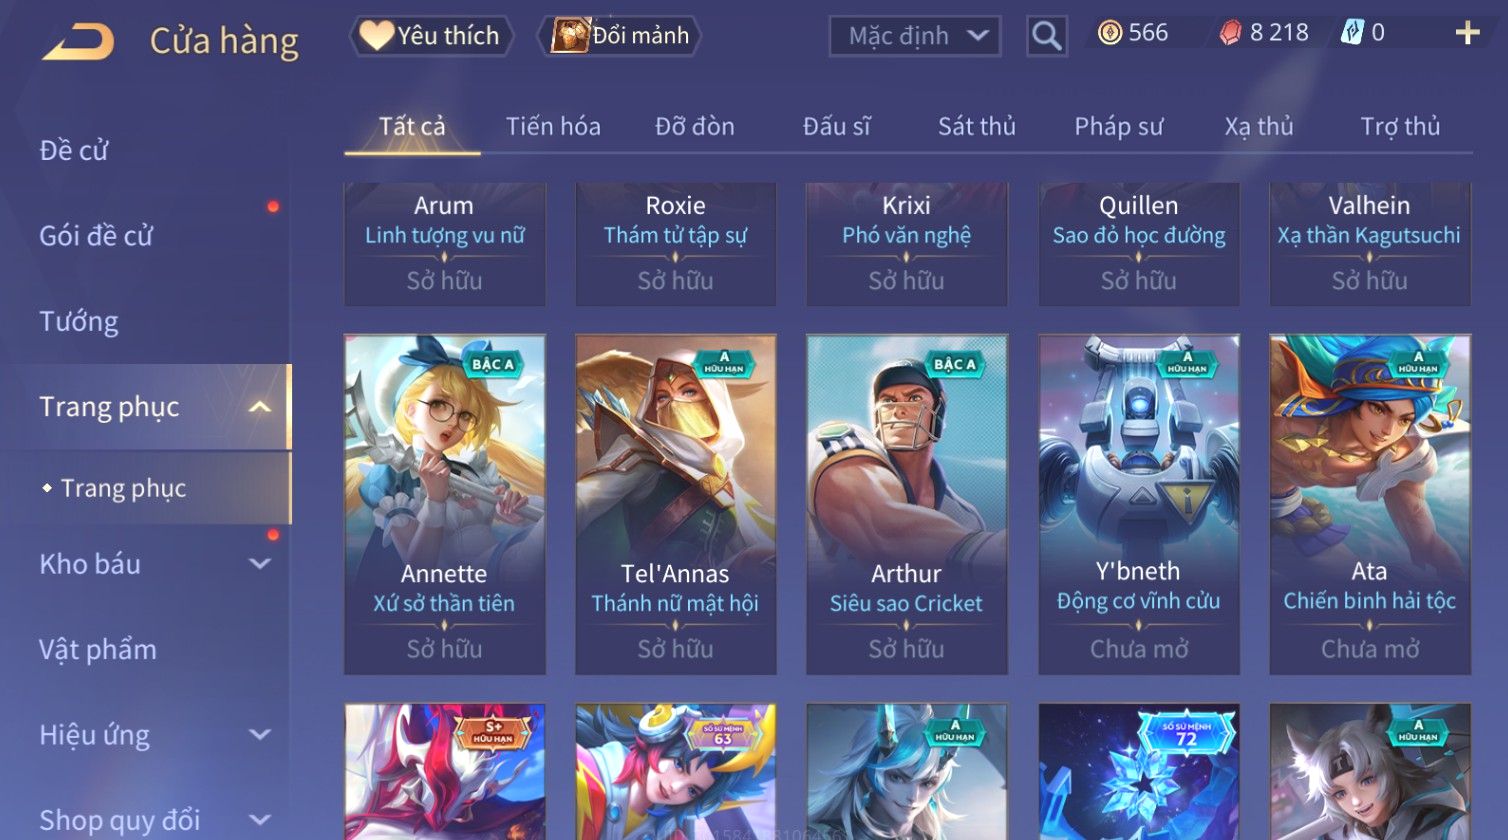Open Gói đề cử in sidebar
1508x840 pixels.
click(96, 236)
